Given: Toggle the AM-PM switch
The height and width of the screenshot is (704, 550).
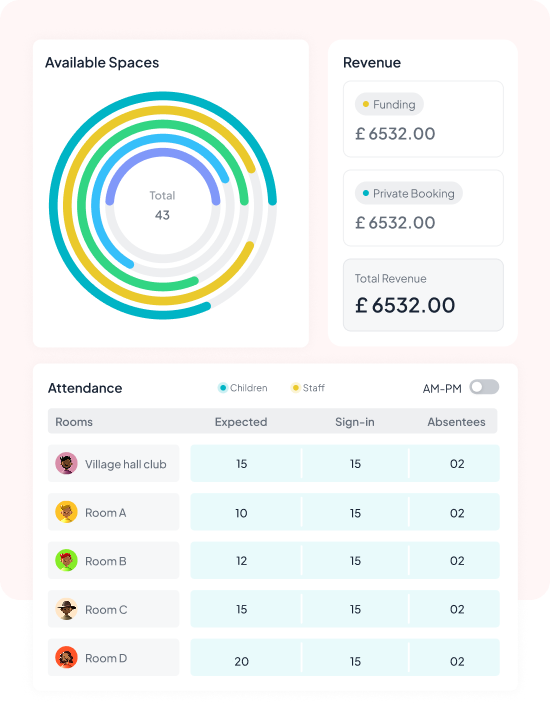Looking at the screenshot, I should pos(484,387).
